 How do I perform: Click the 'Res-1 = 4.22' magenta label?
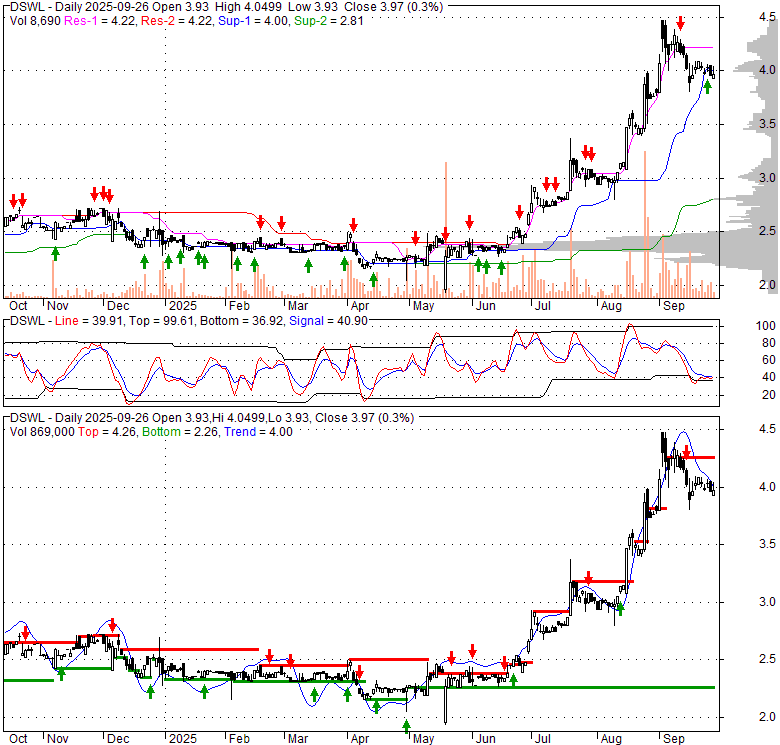click(x=99, y=21)
